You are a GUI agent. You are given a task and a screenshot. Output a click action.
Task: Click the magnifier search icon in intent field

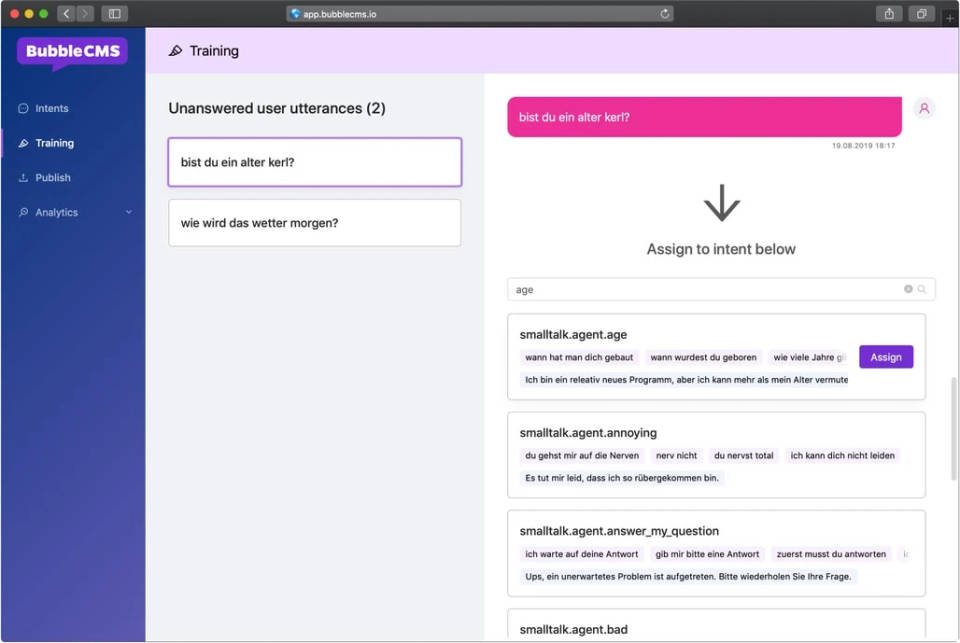point(922,289)
